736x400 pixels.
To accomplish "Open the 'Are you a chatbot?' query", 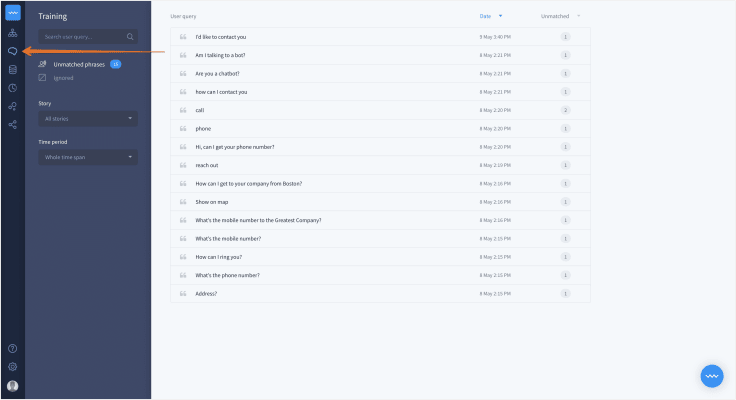I will pos(218,73).
